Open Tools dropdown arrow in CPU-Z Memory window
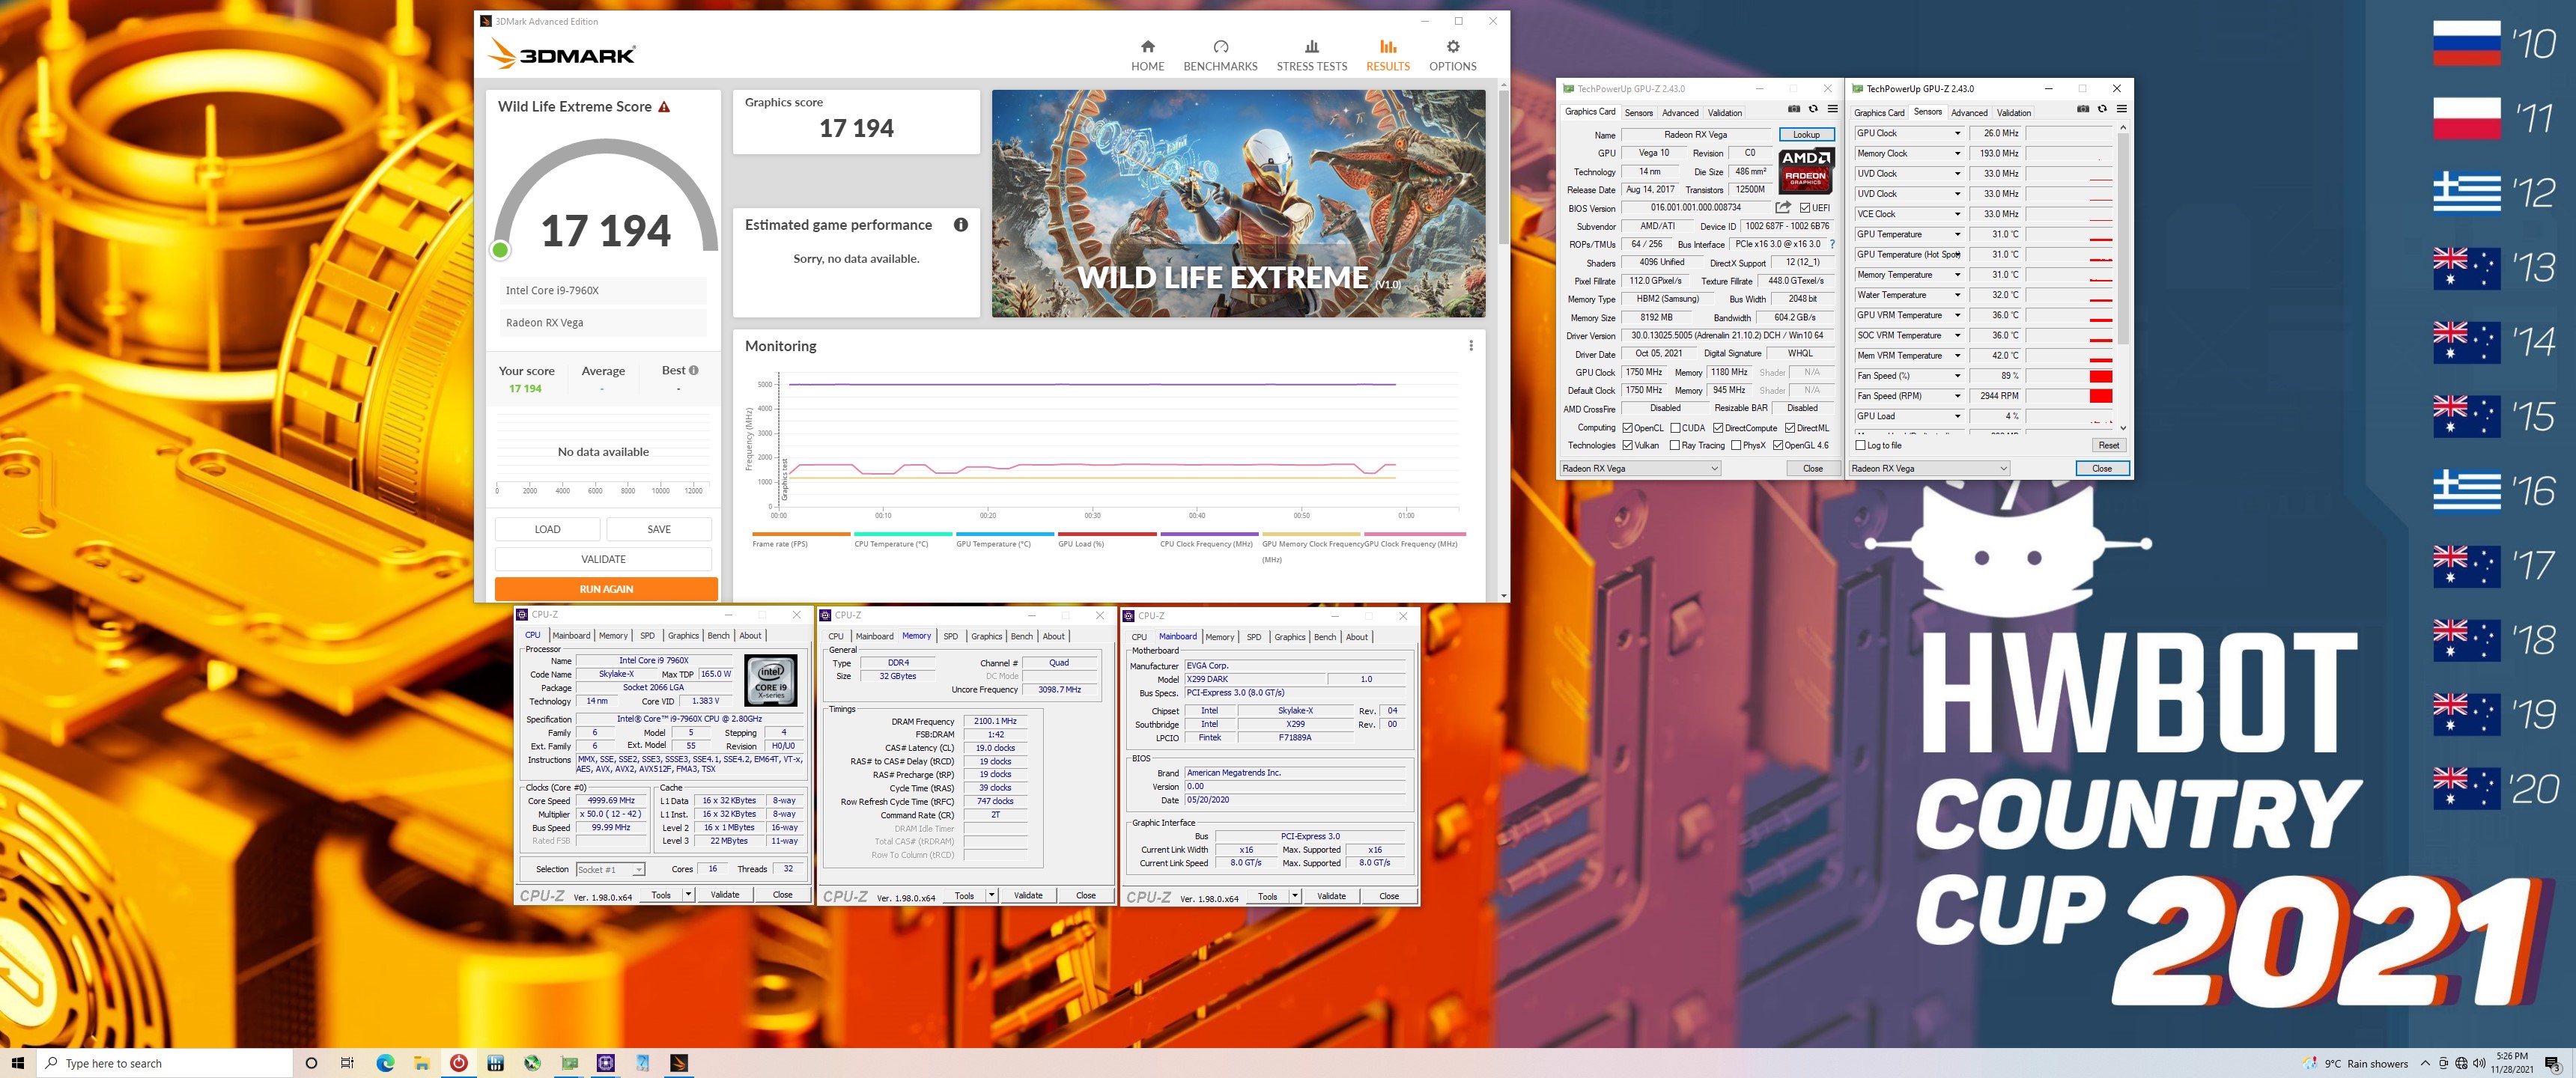 click(x=991, y=896)
